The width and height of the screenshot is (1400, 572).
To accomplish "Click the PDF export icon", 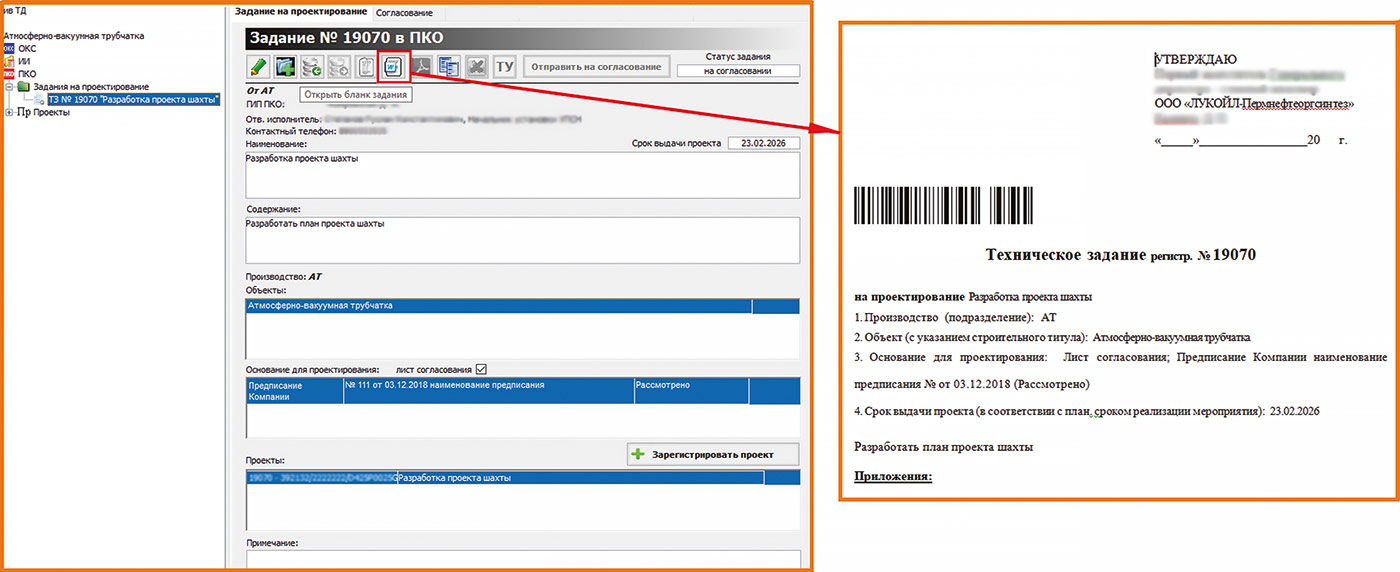I will point(422,67).
